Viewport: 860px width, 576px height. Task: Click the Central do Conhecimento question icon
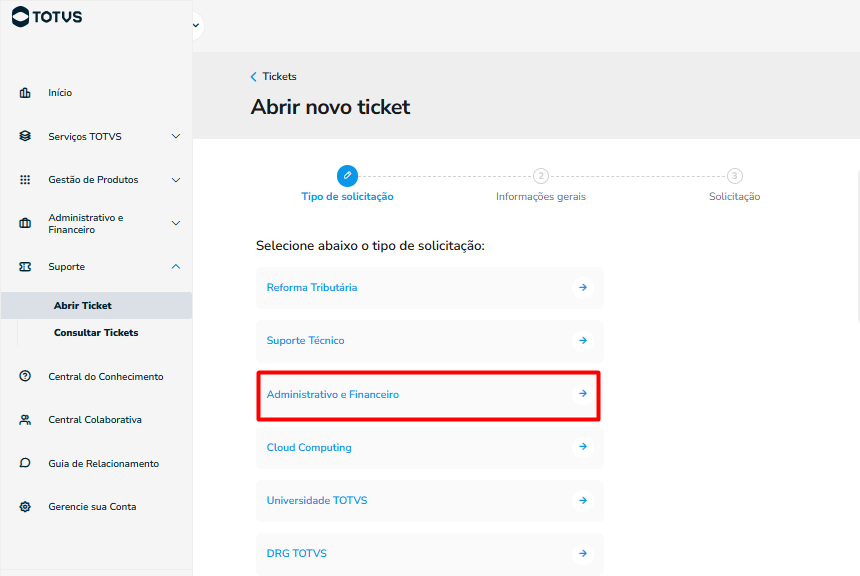25,376
